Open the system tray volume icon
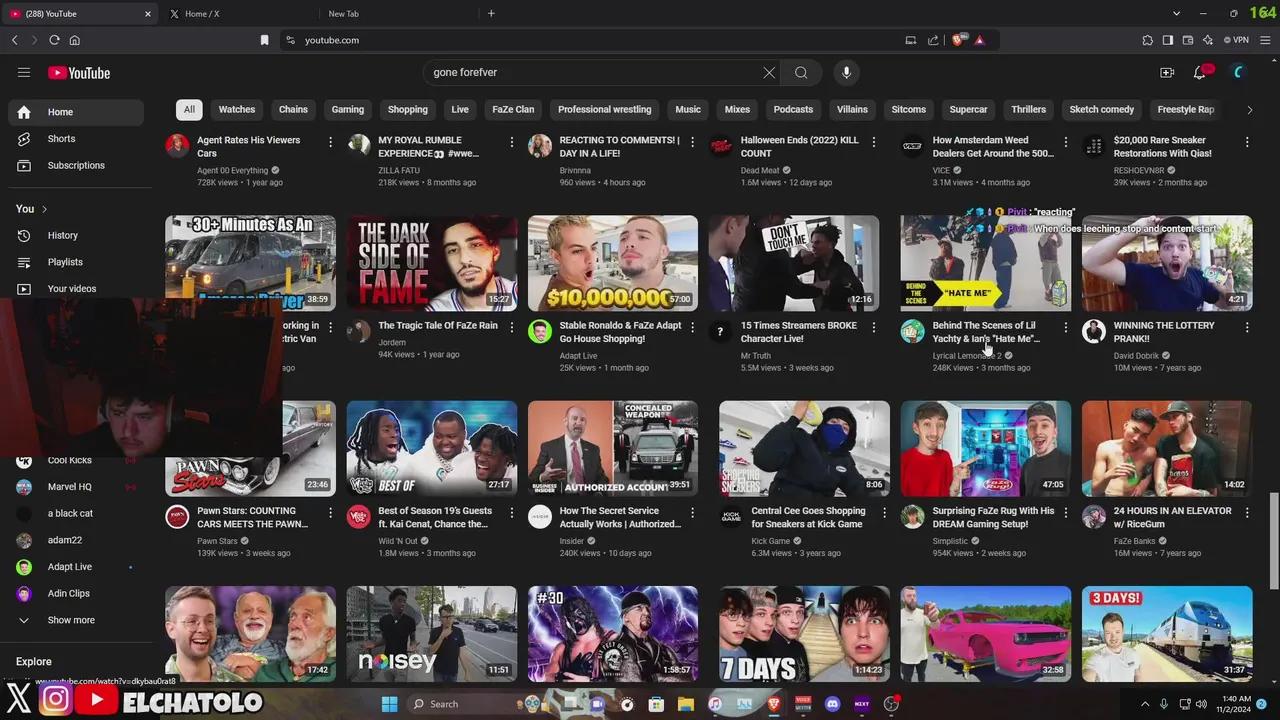 click(1201, 704)
